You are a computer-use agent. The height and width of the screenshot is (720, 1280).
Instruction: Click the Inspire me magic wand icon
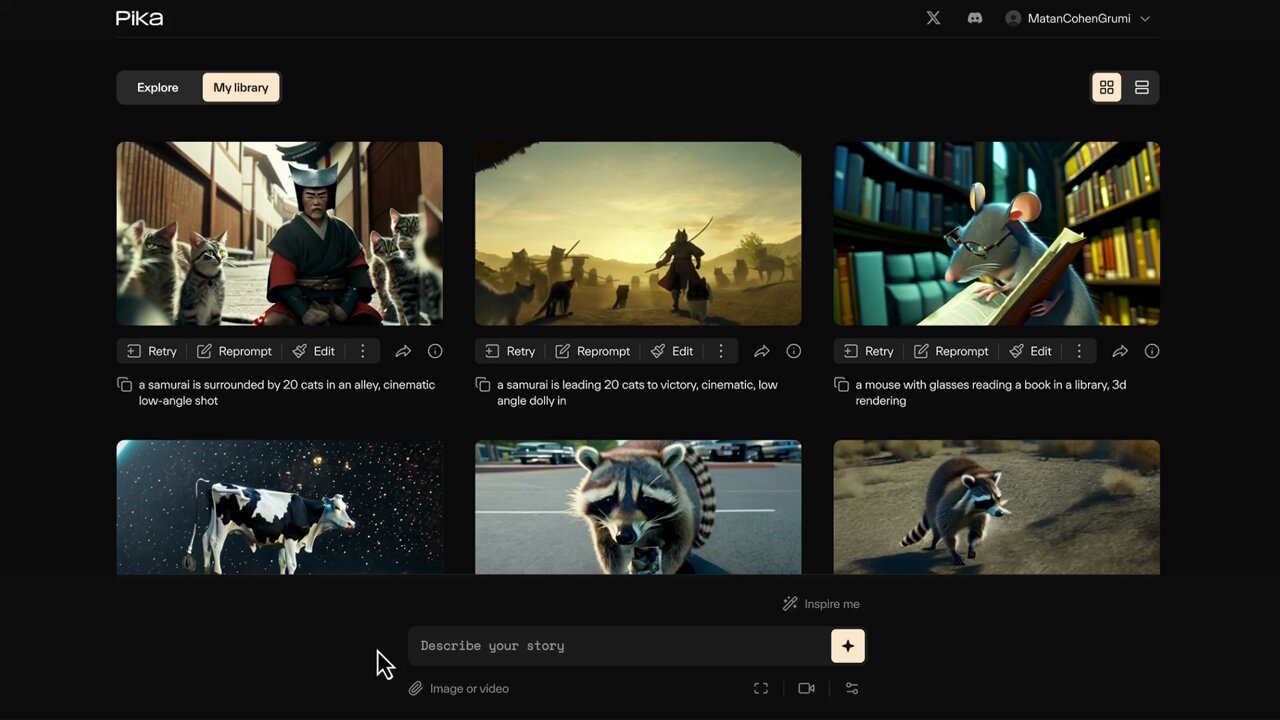(790, 604)
